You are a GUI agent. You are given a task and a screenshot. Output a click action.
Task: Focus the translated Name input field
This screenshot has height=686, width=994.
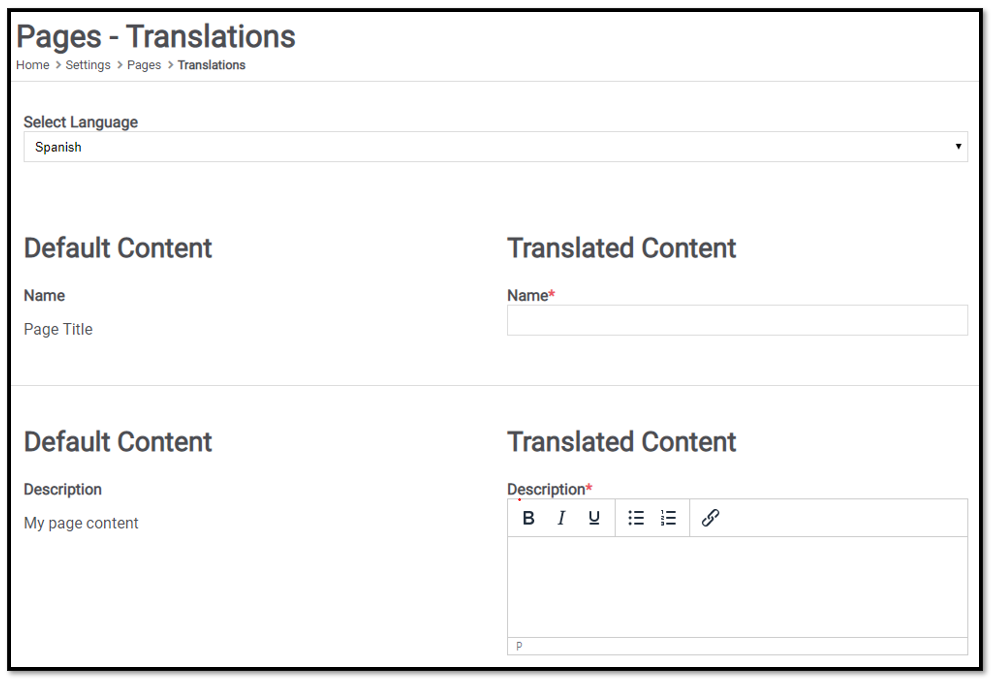click(x=737, y=320)
